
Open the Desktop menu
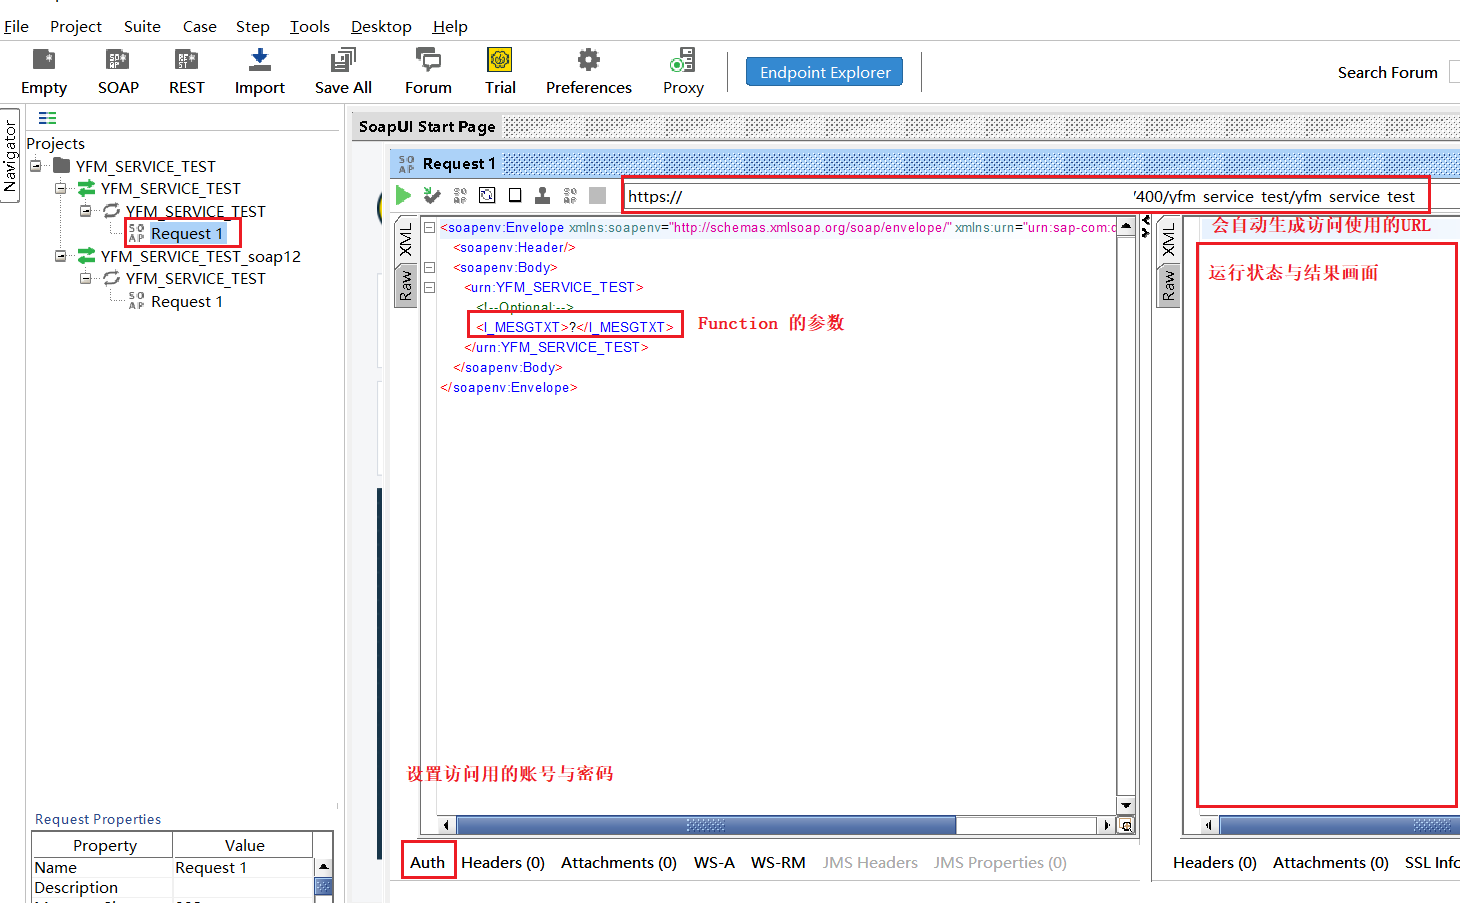pyautogui.click(x=381, y=26)
